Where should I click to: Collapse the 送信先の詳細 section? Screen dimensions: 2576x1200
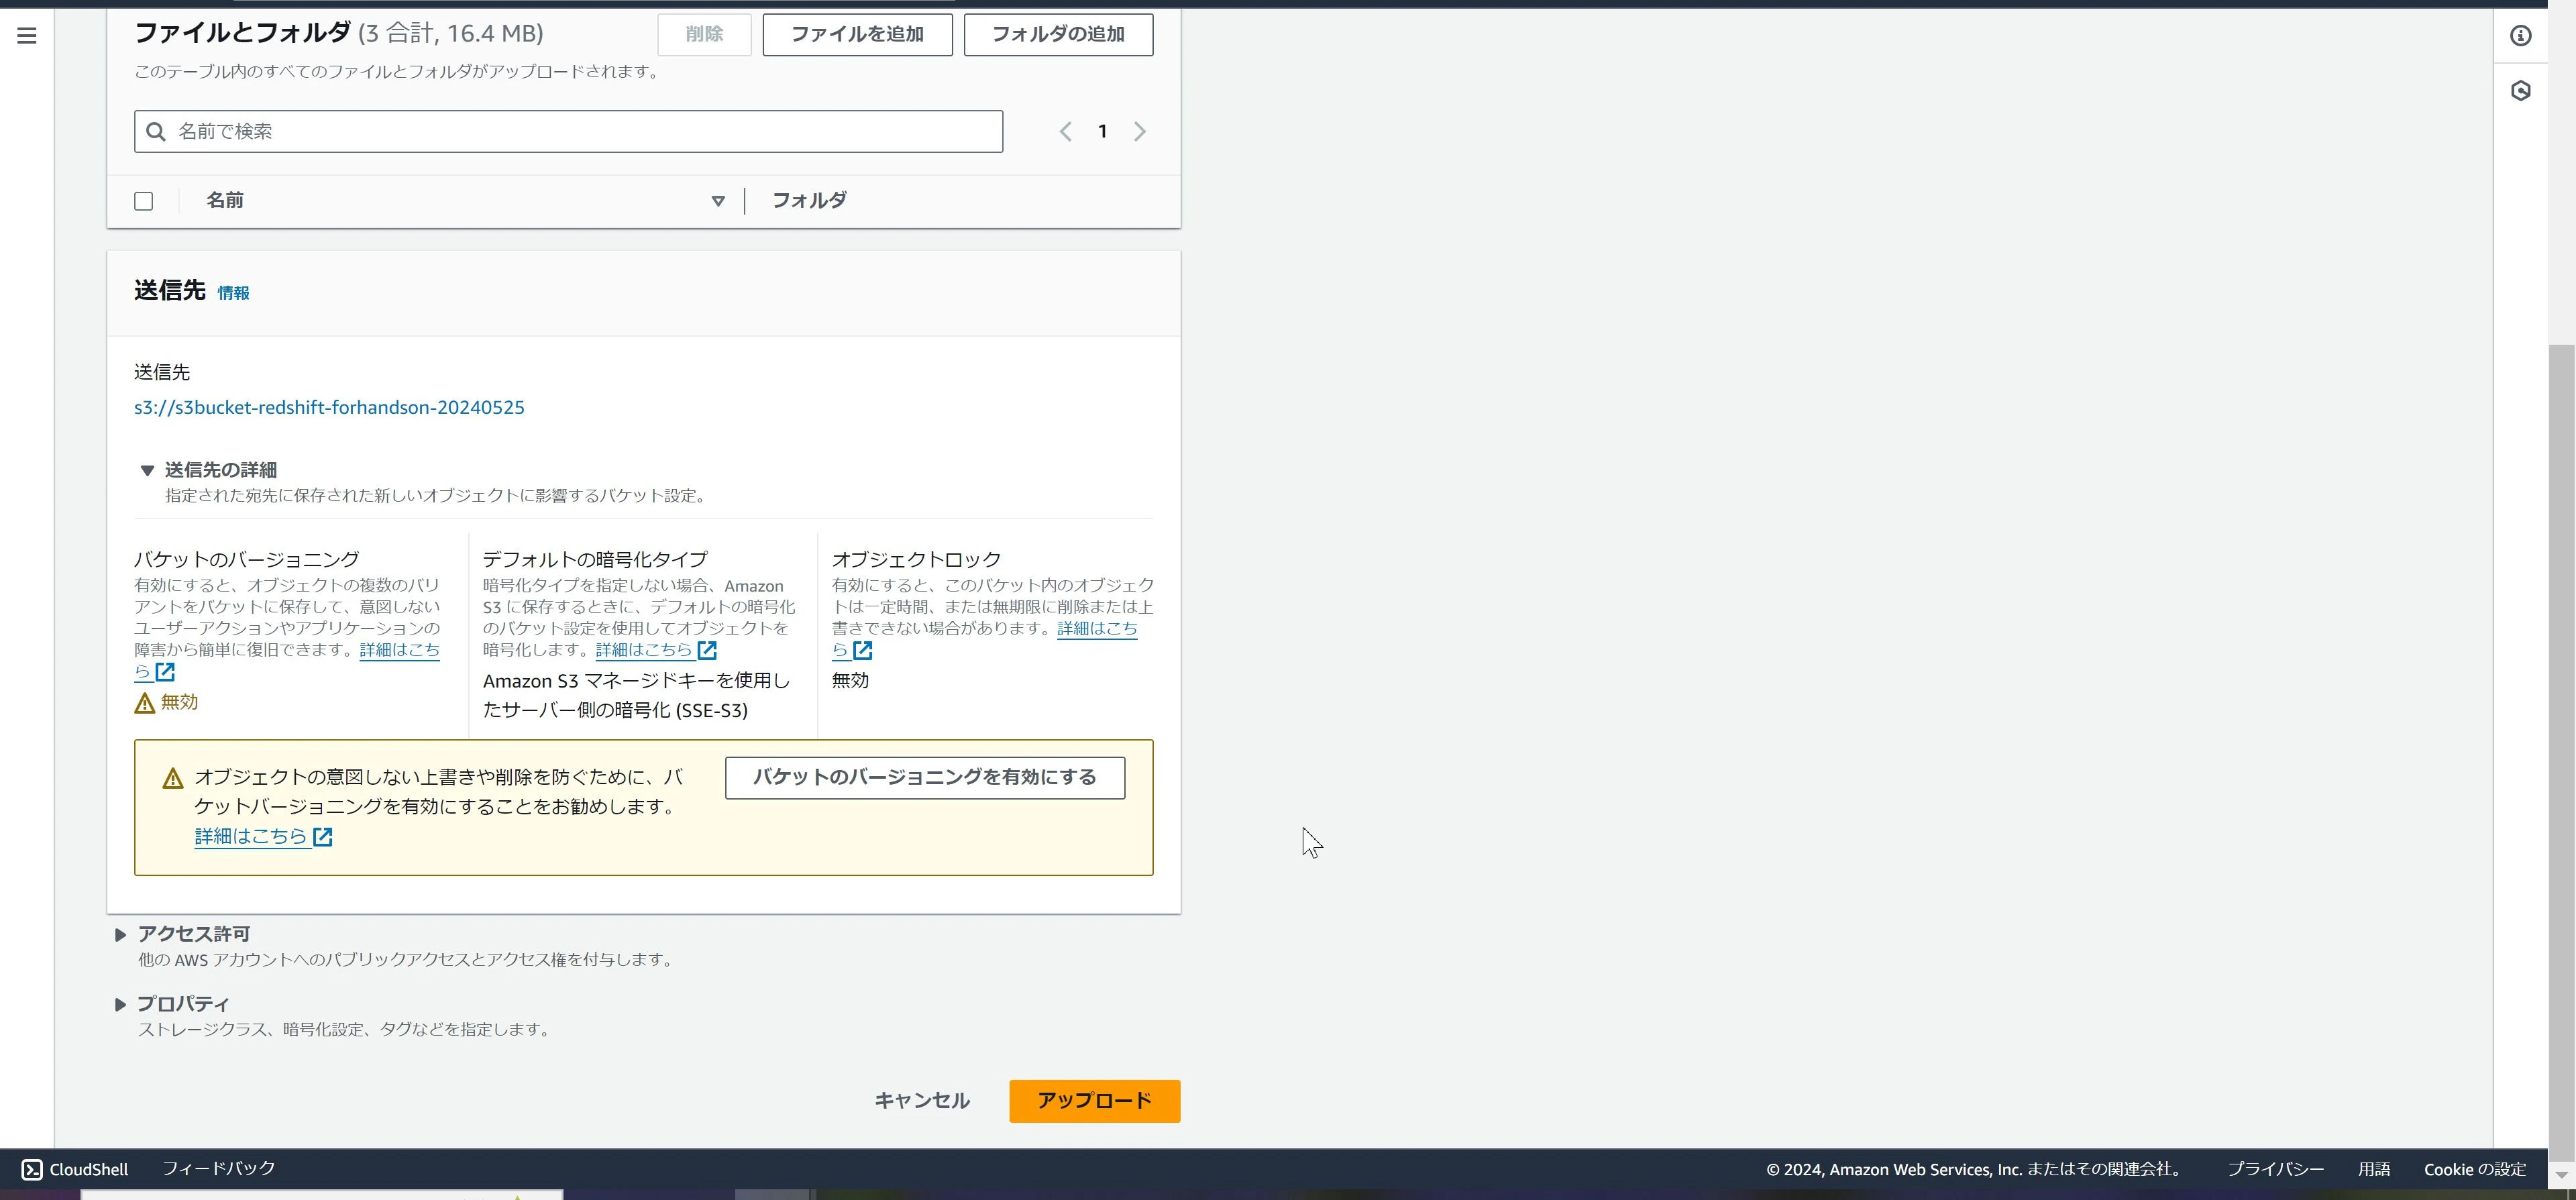tap(147, 470)
